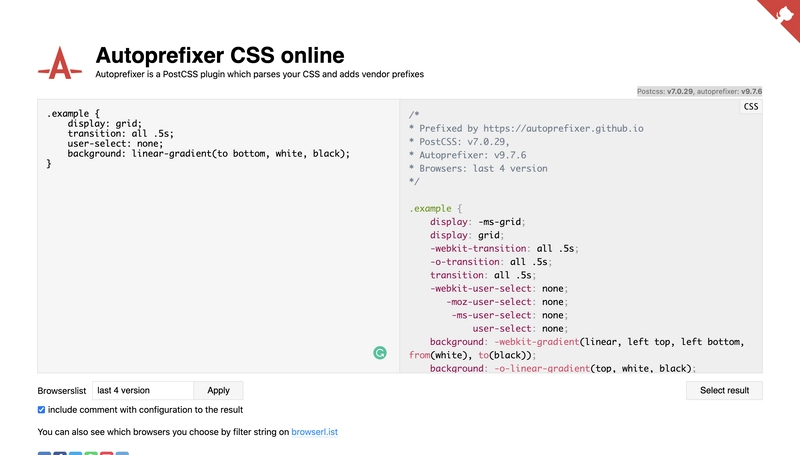Click the Select result button
Screen dimensions: 800x455
click(x=724, y=390)
